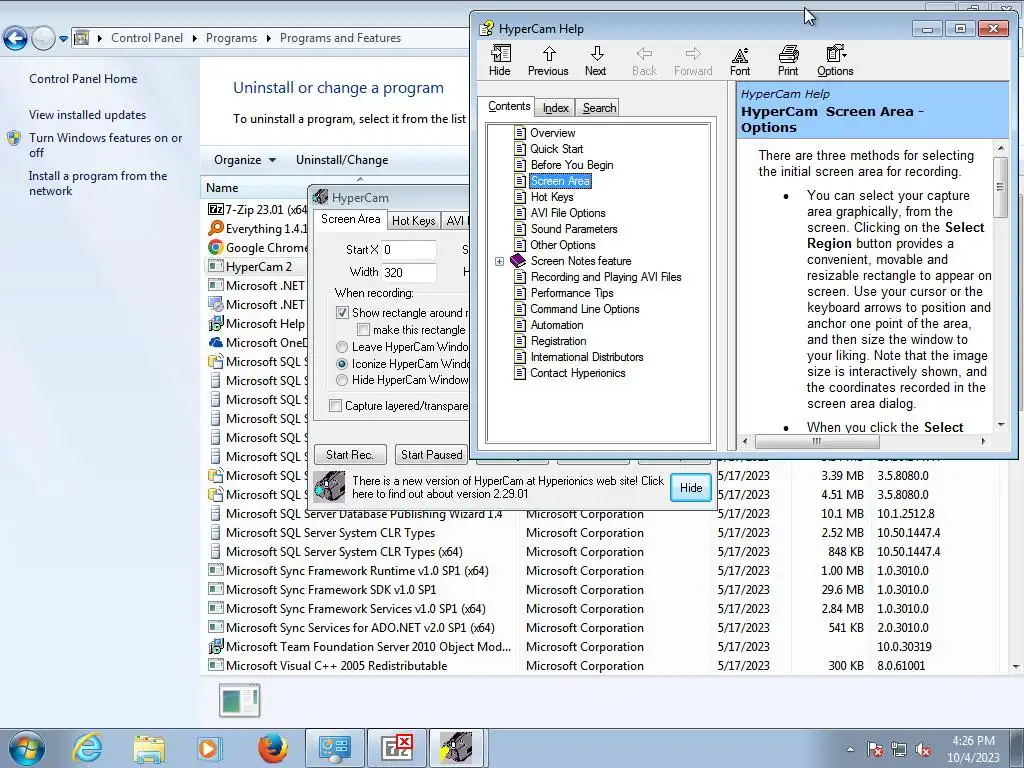Click the HyperCam camera icon in update notice
1024x768 pixels.
point(329,487)
